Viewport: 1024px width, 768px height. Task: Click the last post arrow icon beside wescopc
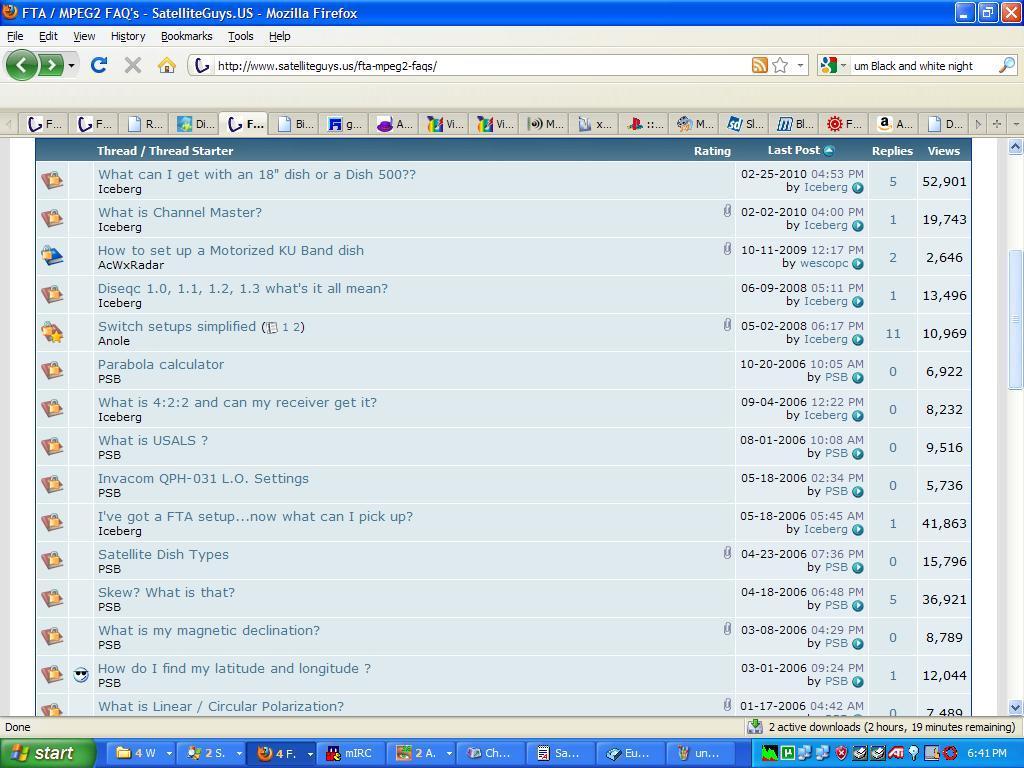pyautogui.click(x=857, y=264)
